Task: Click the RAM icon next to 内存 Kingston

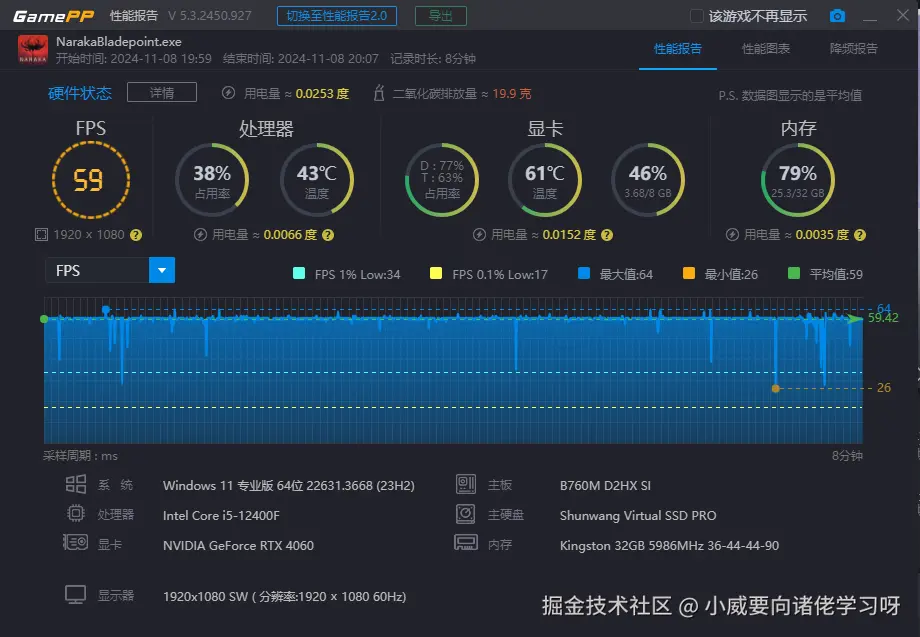Action: (466, 542)
